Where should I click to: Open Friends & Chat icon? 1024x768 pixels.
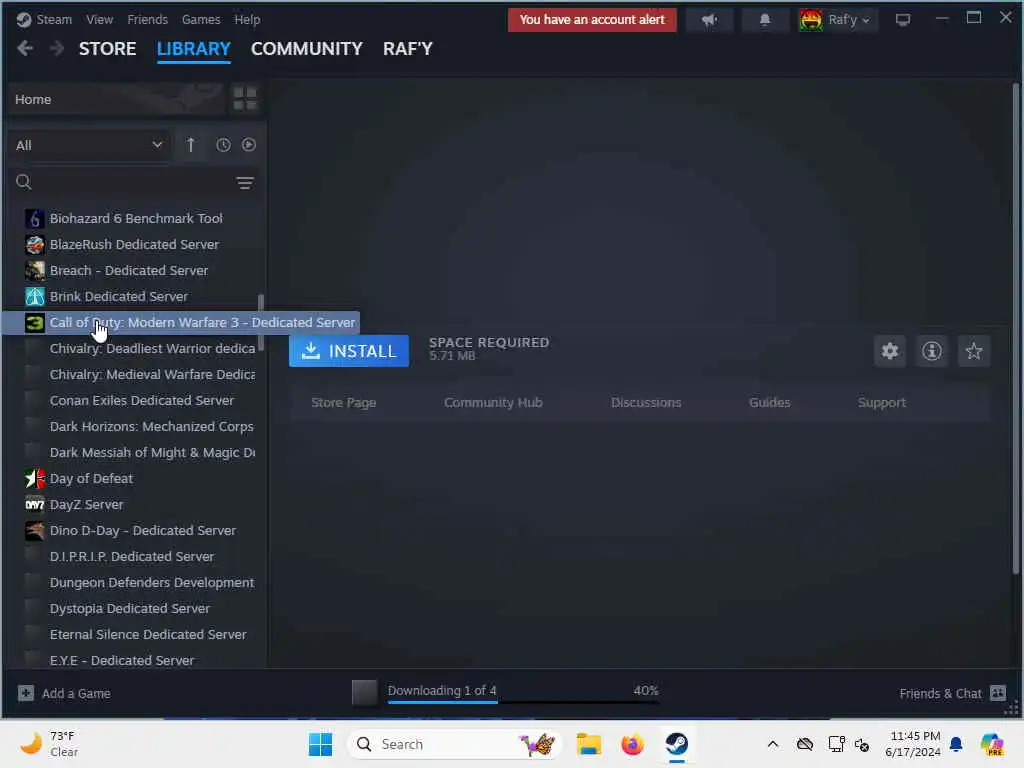click(x=998, y=693)
